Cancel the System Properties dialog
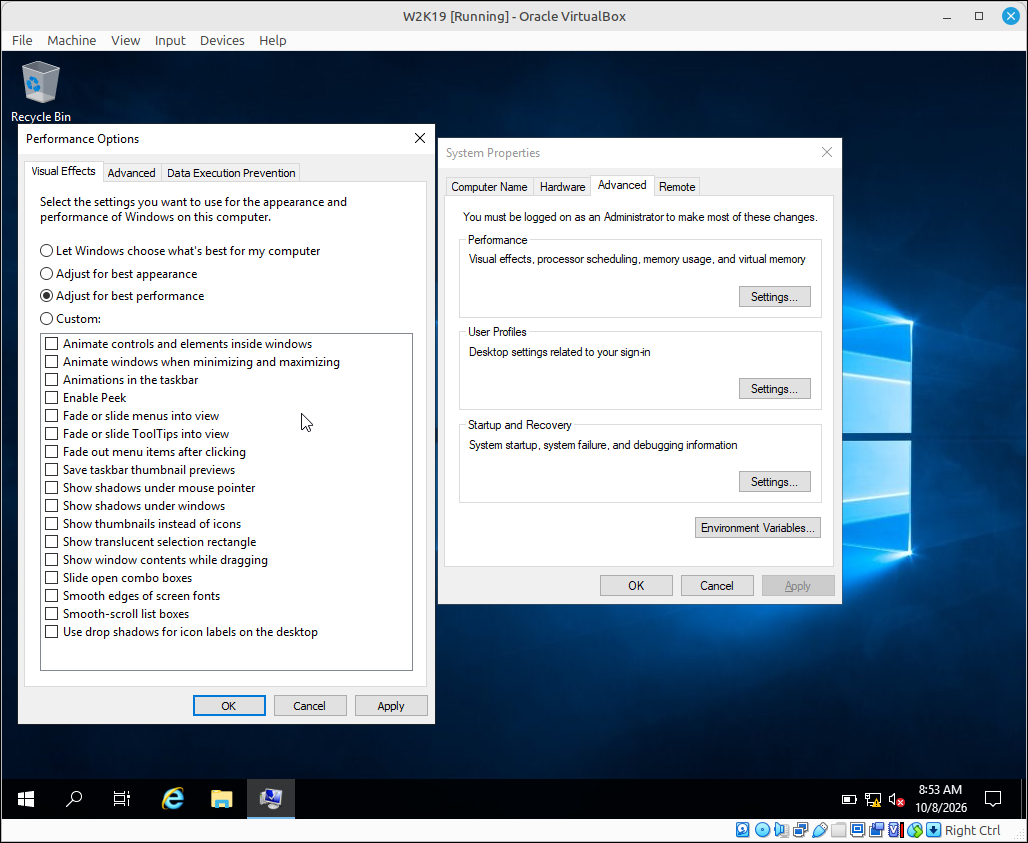Image resolution: width=1028 pixels, height=843 pixels. pos(717,585)
